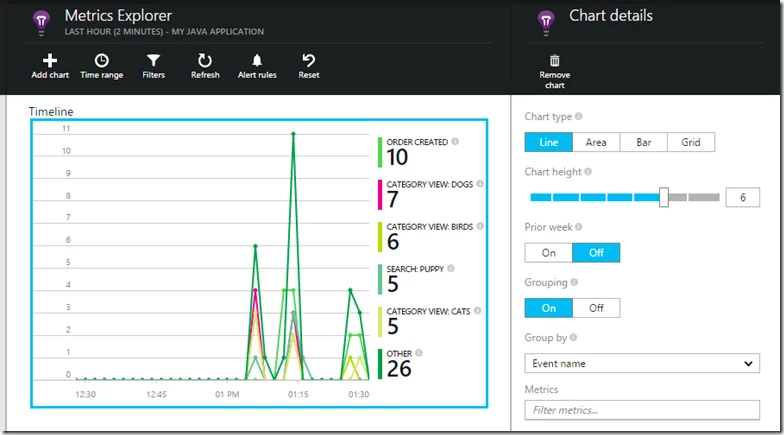Switch chart type to Grid
This screenshot has width=784, height=435.
tap(691, 142)
